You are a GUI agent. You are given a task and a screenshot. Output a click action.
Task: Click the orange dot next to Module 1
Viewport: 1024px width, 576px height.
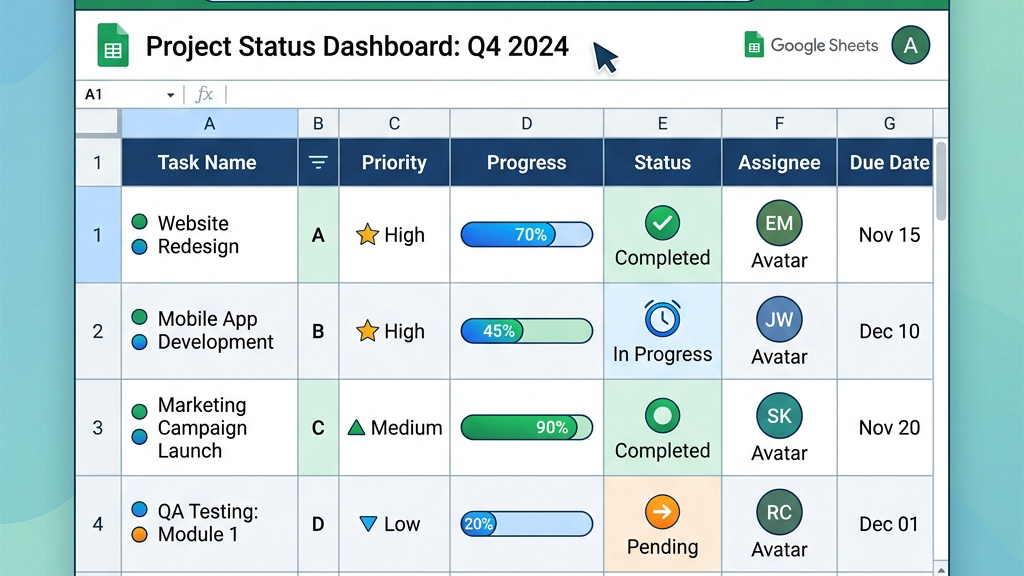pos(139,534)
